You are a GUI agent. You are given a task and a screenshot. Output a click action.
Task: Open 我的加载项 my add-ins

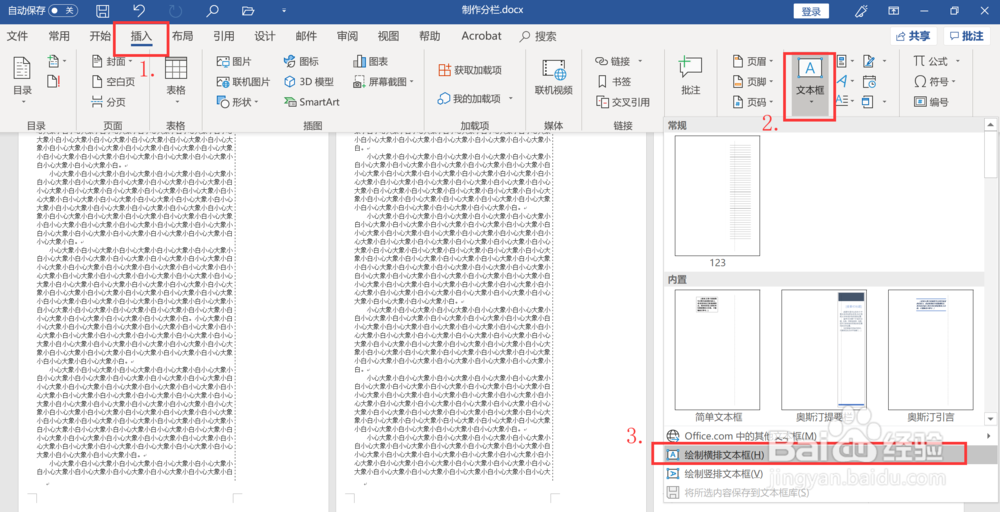point(475,99)
